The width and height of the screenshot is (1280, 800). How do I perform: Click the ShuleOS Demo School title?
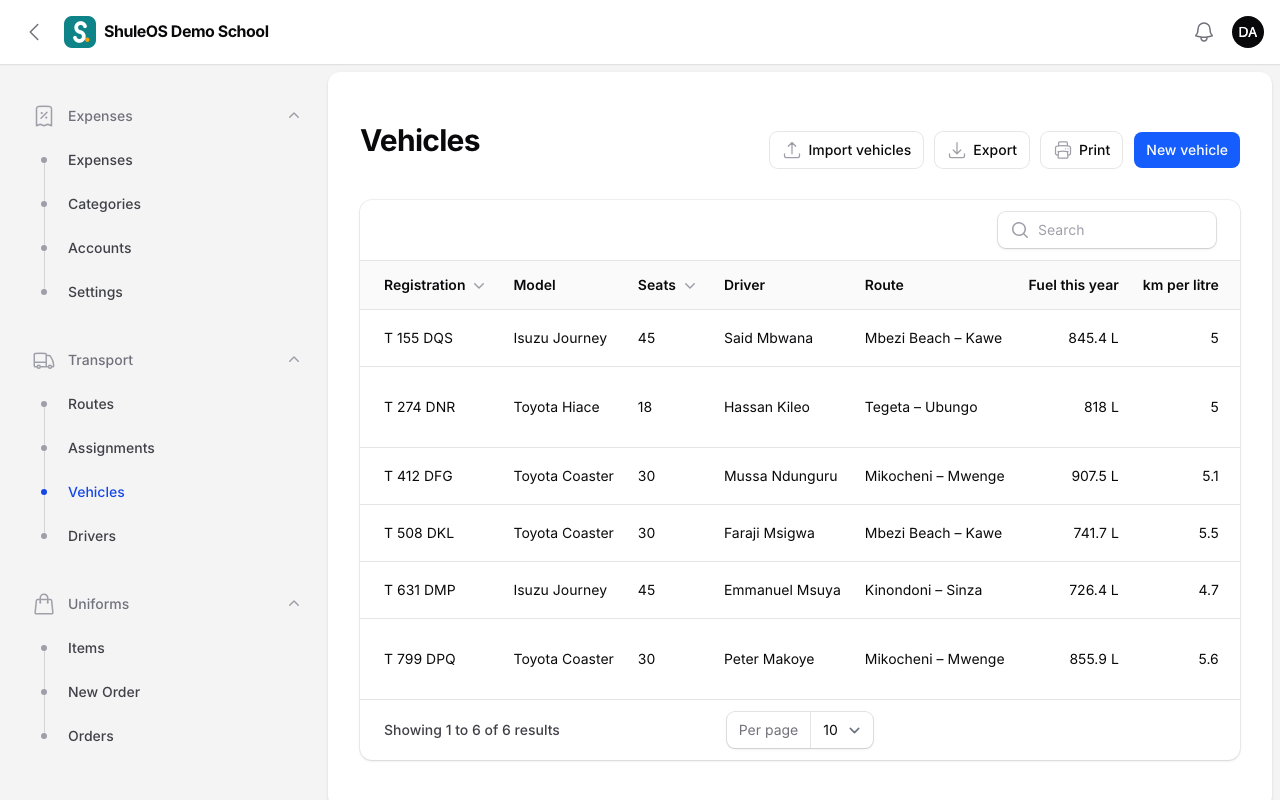[x=186, y=32]
